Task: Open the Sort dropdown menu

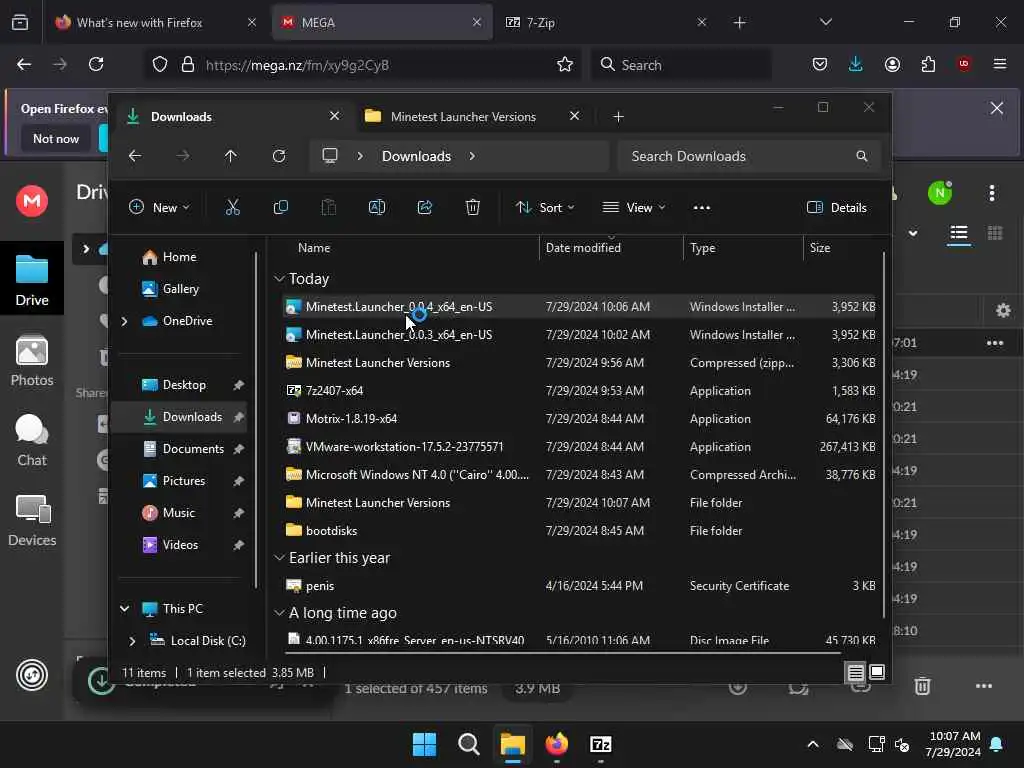Action: coord(545,208)
